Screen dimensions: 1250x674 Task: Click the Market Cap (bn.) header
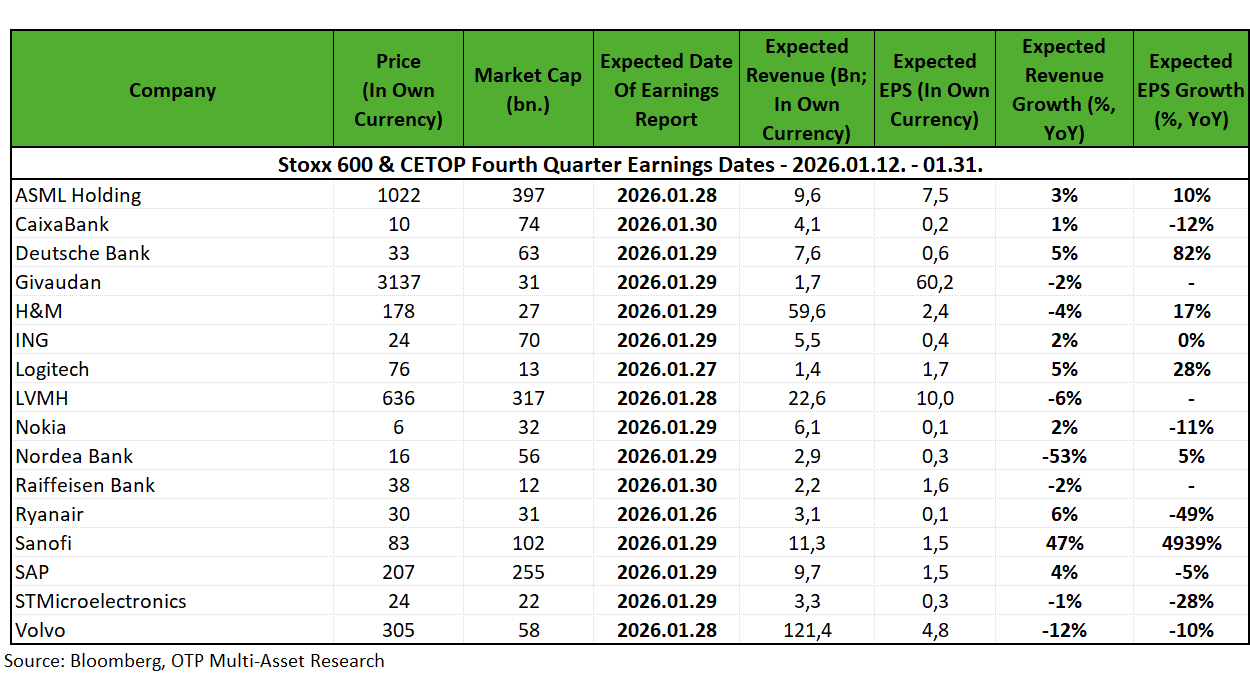528,90
